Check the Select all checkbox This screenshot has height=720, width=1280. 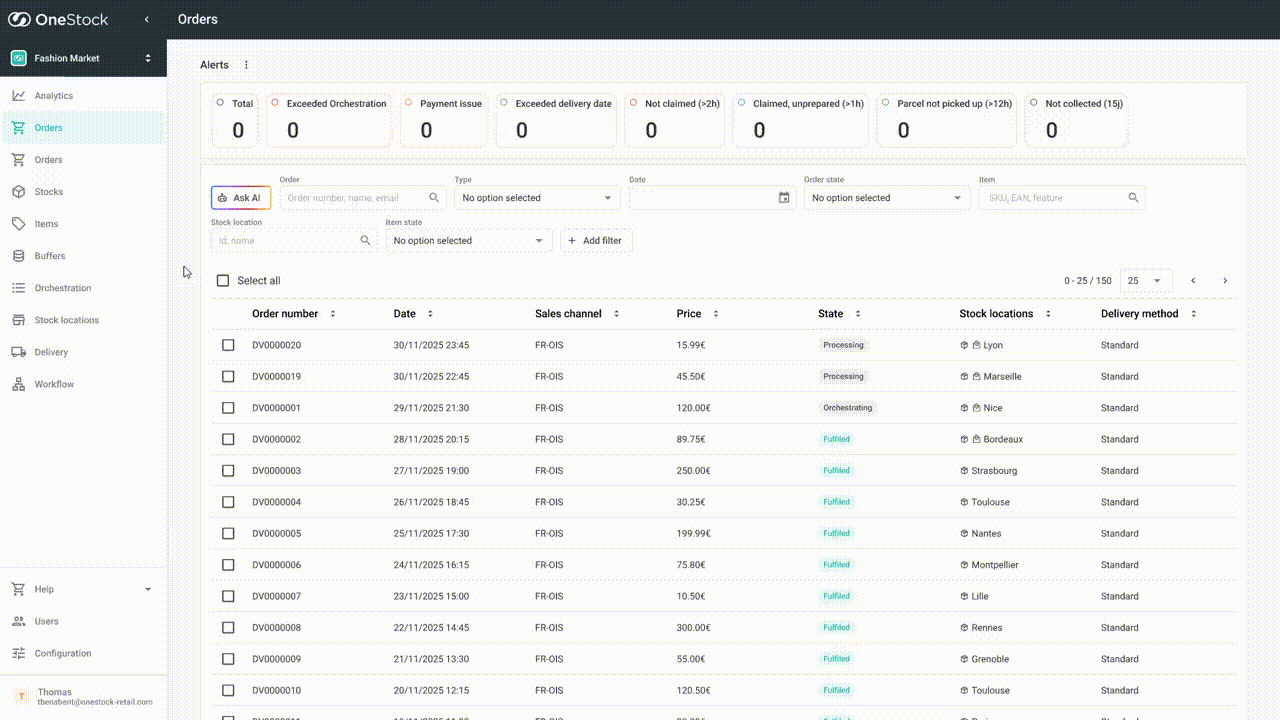pyautogui.click(x=223, y=280)
